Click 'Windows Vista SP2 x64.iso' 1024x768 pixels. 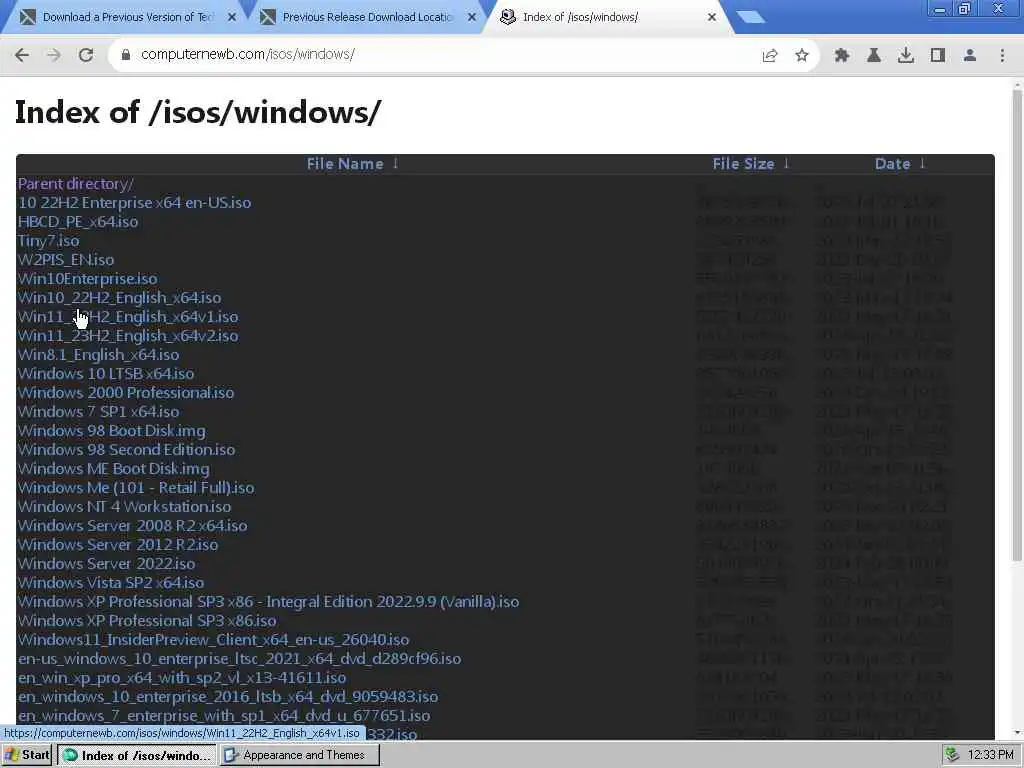[111, 583]
